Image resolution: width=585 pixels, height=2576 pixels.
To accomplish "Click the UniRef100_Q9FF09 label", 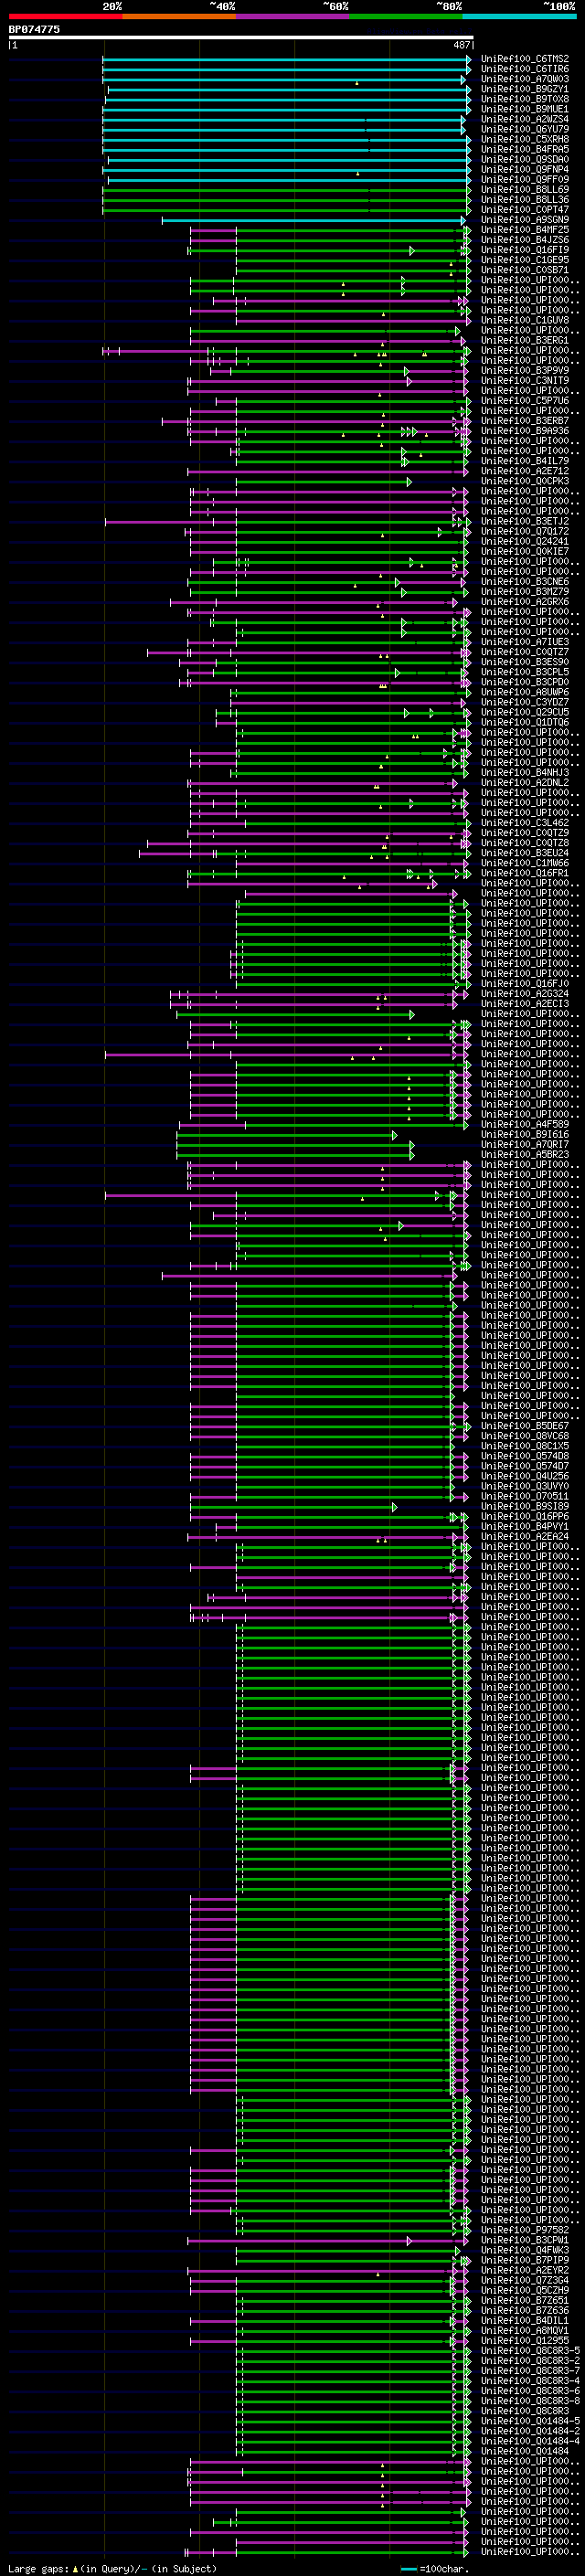I will pyautogui.click(x=525, y=180).
